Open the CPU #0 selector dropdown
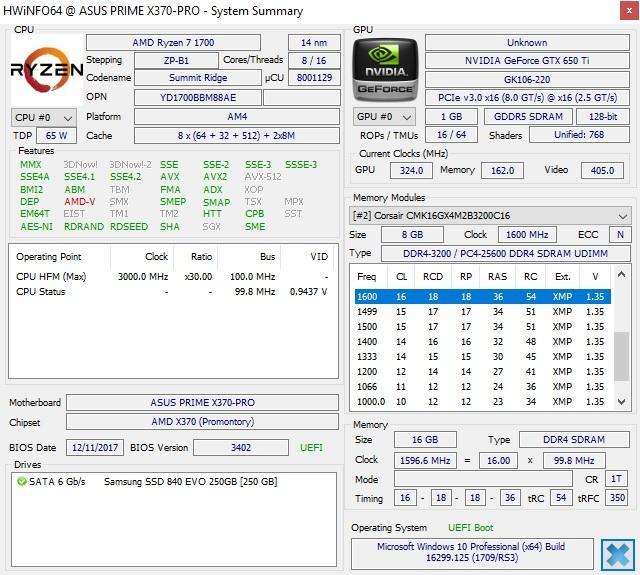This screenshot has height=575, width=640. point(44,118)
